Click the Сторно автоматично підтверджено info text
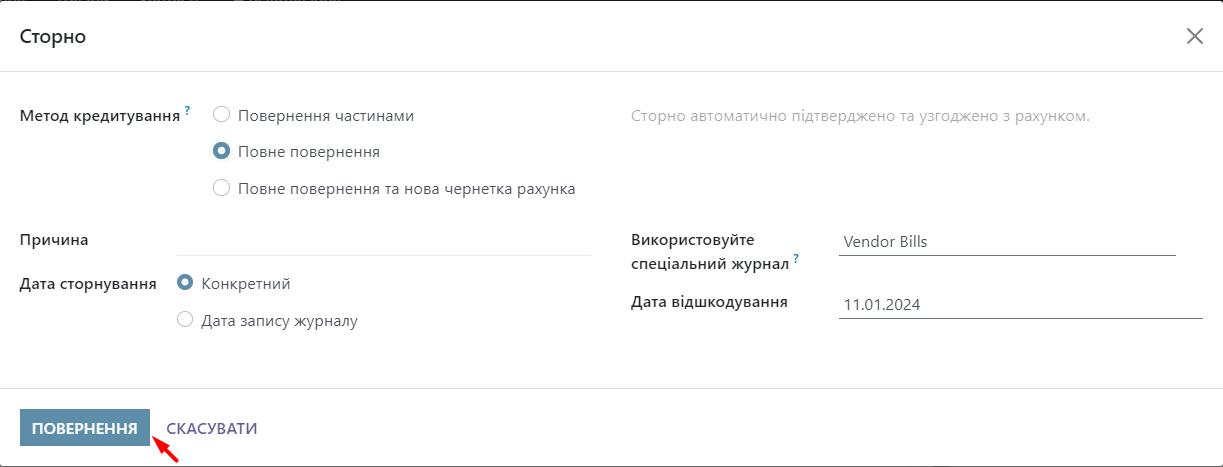This screenshot has height=467, width=1223. pos(860,116)
